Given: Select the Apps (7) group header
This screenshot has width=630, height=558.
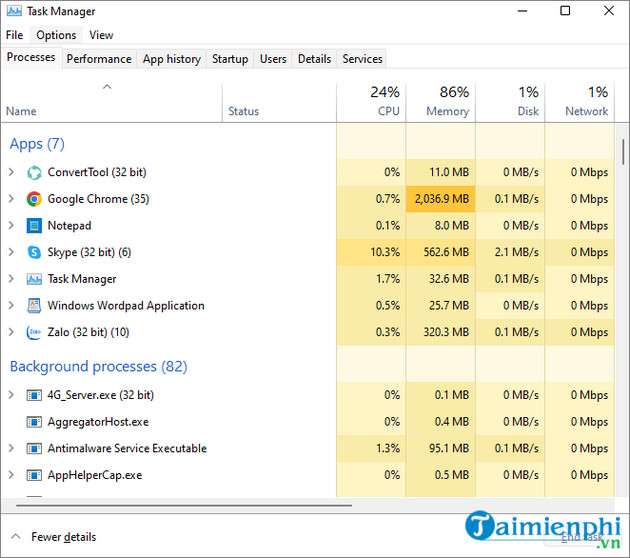Looking at the screenshot, I should (x=37, y=144).
